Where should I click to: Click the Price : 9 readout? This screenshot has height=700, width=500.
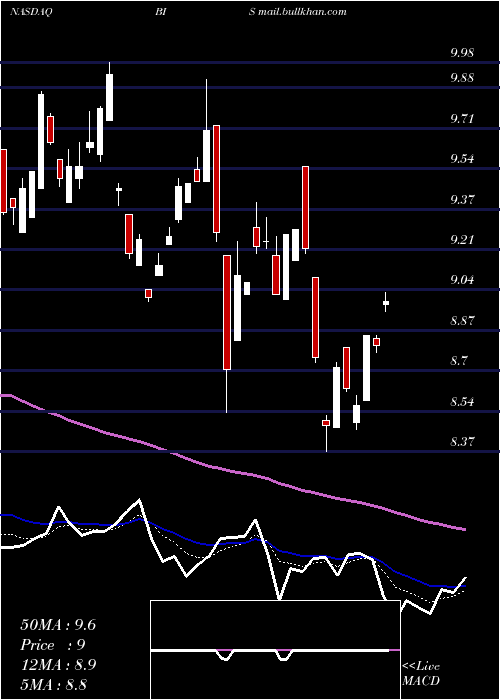click(x=53, y=645)
